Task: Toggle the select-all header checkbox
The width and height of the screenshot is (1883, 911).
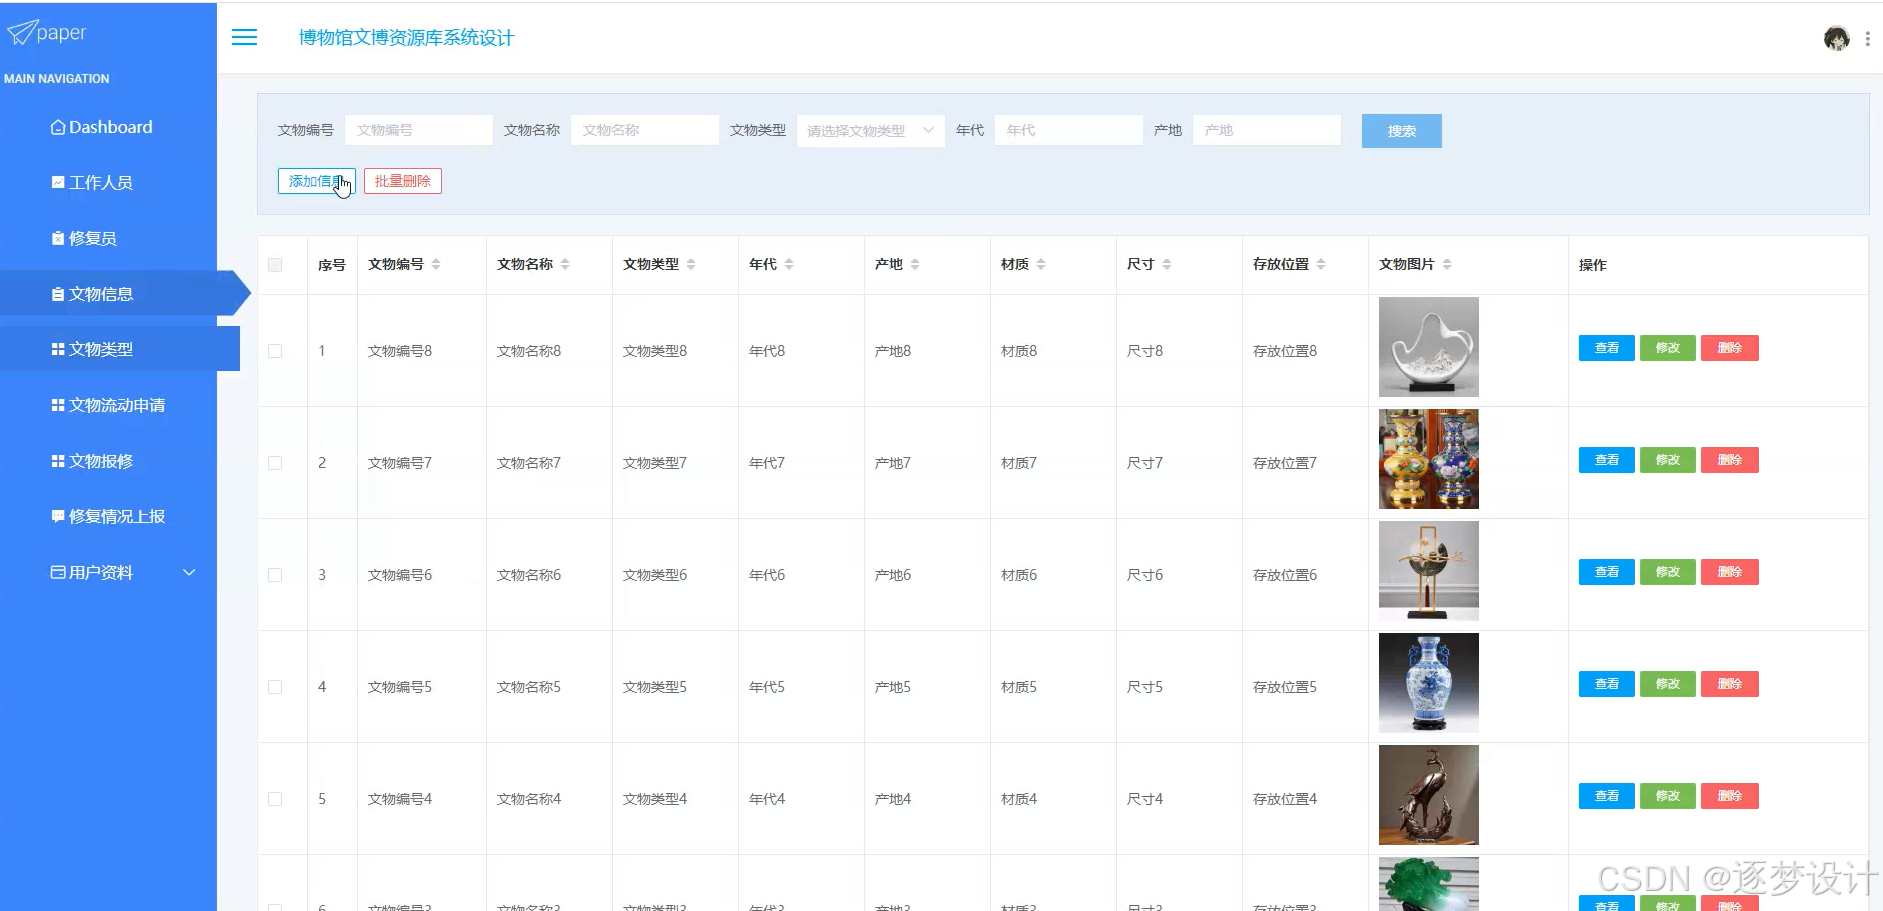Action: (275, 265)
